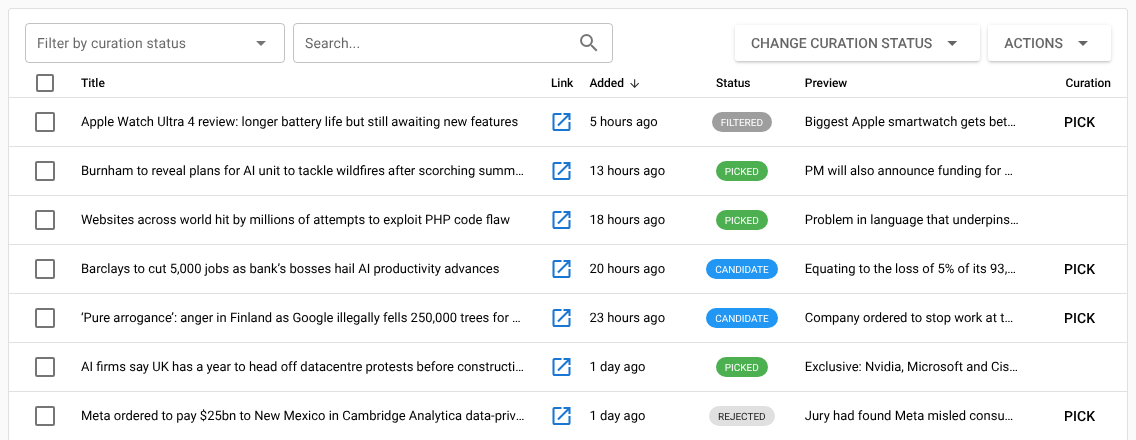The width and height of the screenshot is (1136, 440).
Task: Open the Filter by curation status dropdown
Action: click(x=155, y=43)
